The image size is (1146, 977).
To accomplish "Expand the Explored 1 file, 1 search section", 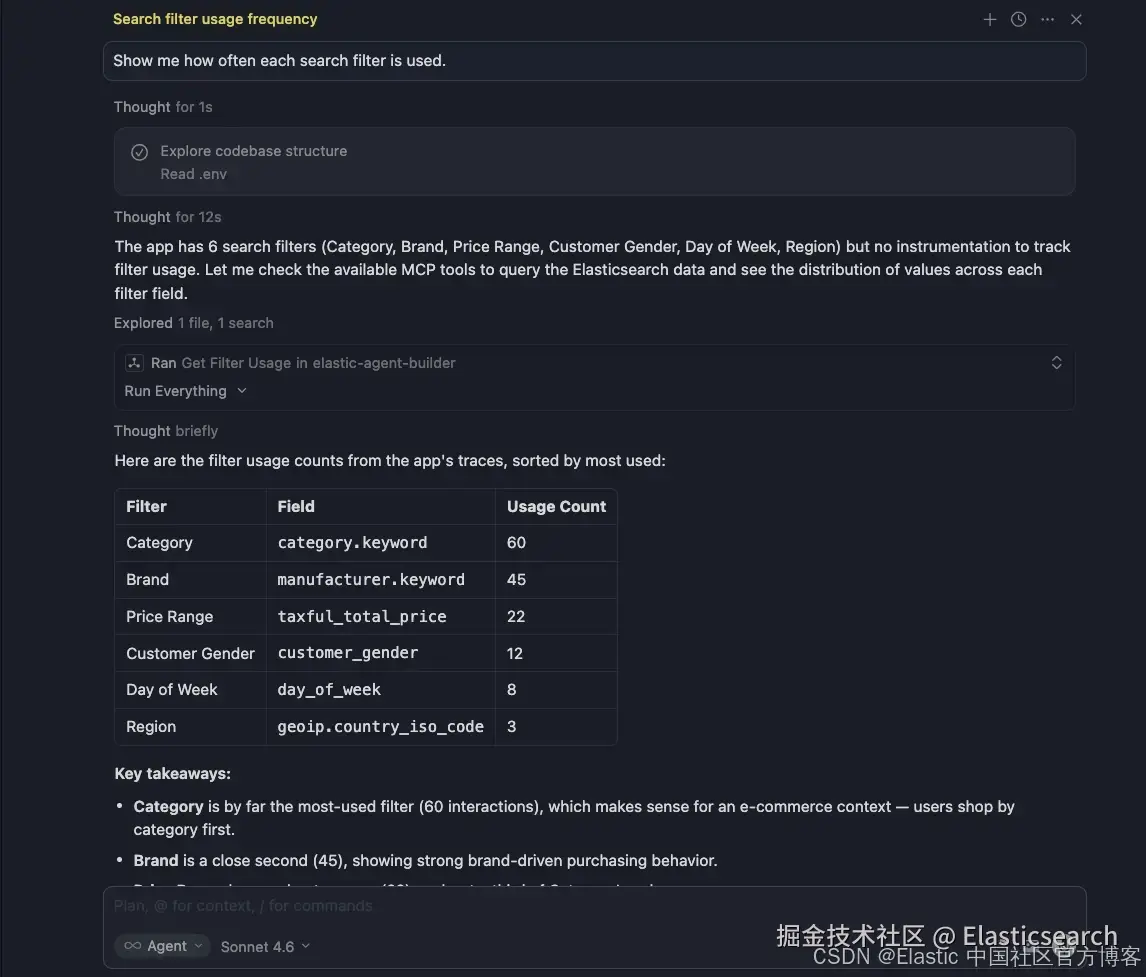I will coord(193,323).
